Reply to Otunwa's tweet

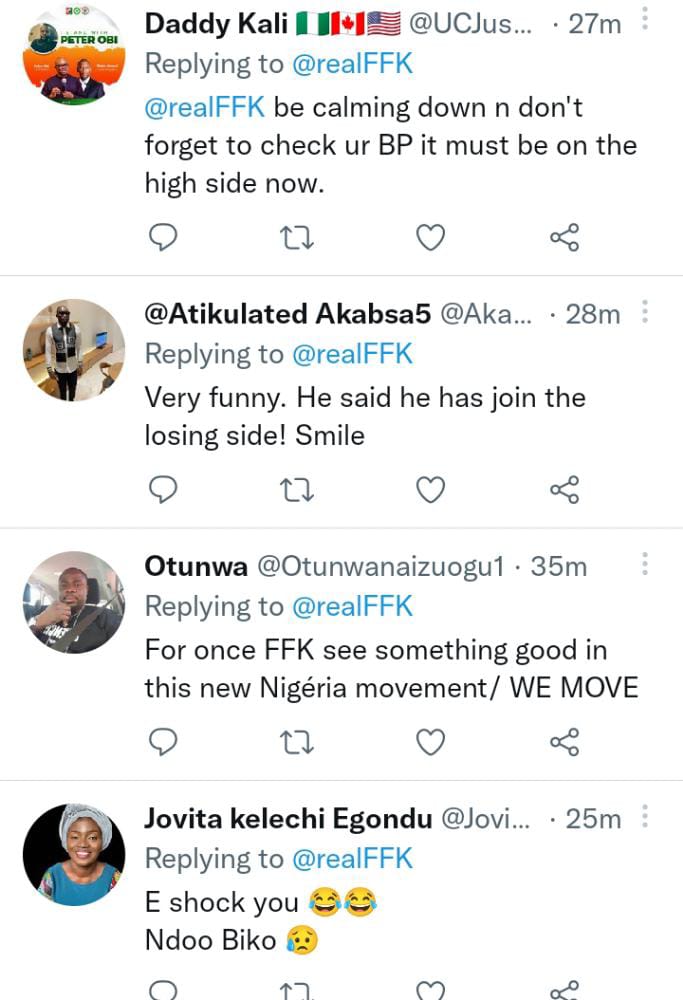[x=162, y=741]
